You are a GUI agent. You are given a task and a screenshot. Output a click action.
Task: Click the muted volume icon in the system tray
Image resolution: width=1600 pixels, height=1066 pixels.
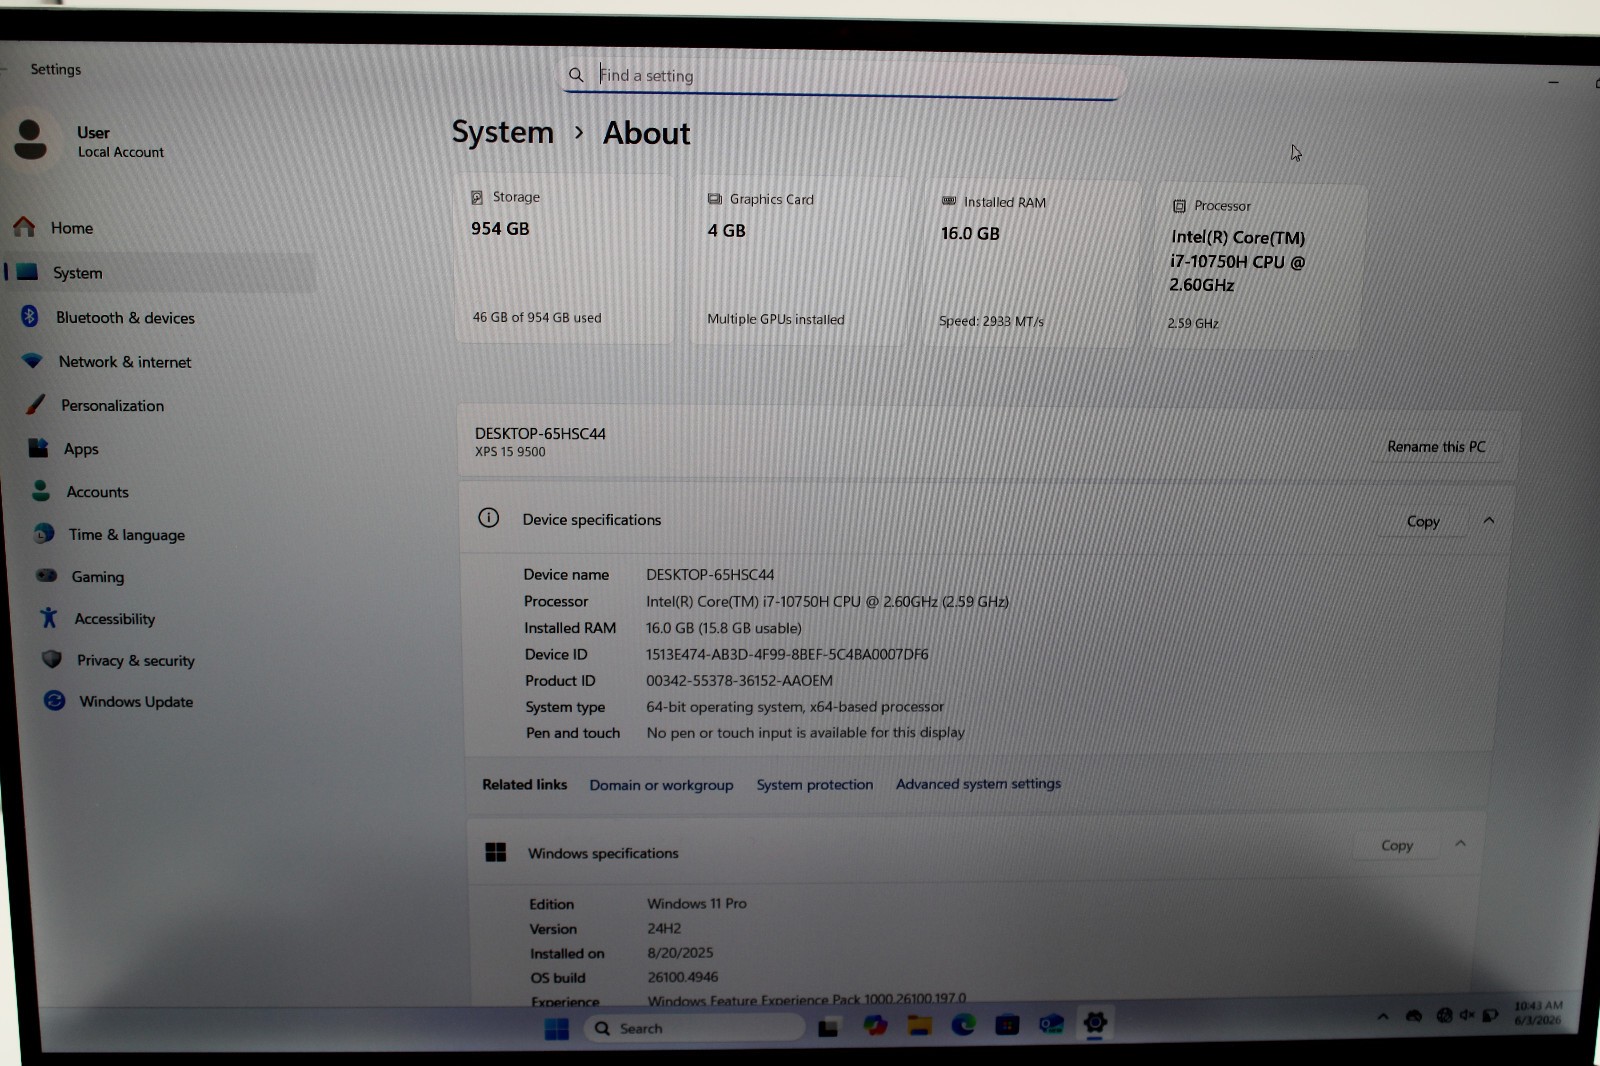[x=1467, y=1015]
